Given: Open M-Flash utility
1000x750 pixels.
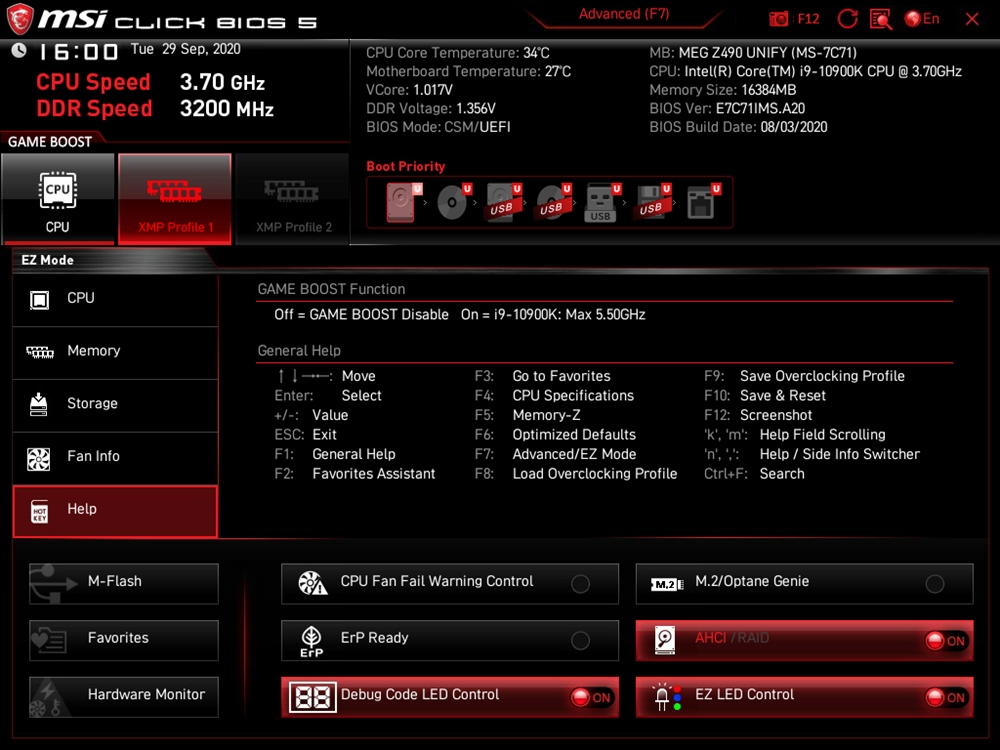Looking at the screenshot, I should (x=124, y=584).
